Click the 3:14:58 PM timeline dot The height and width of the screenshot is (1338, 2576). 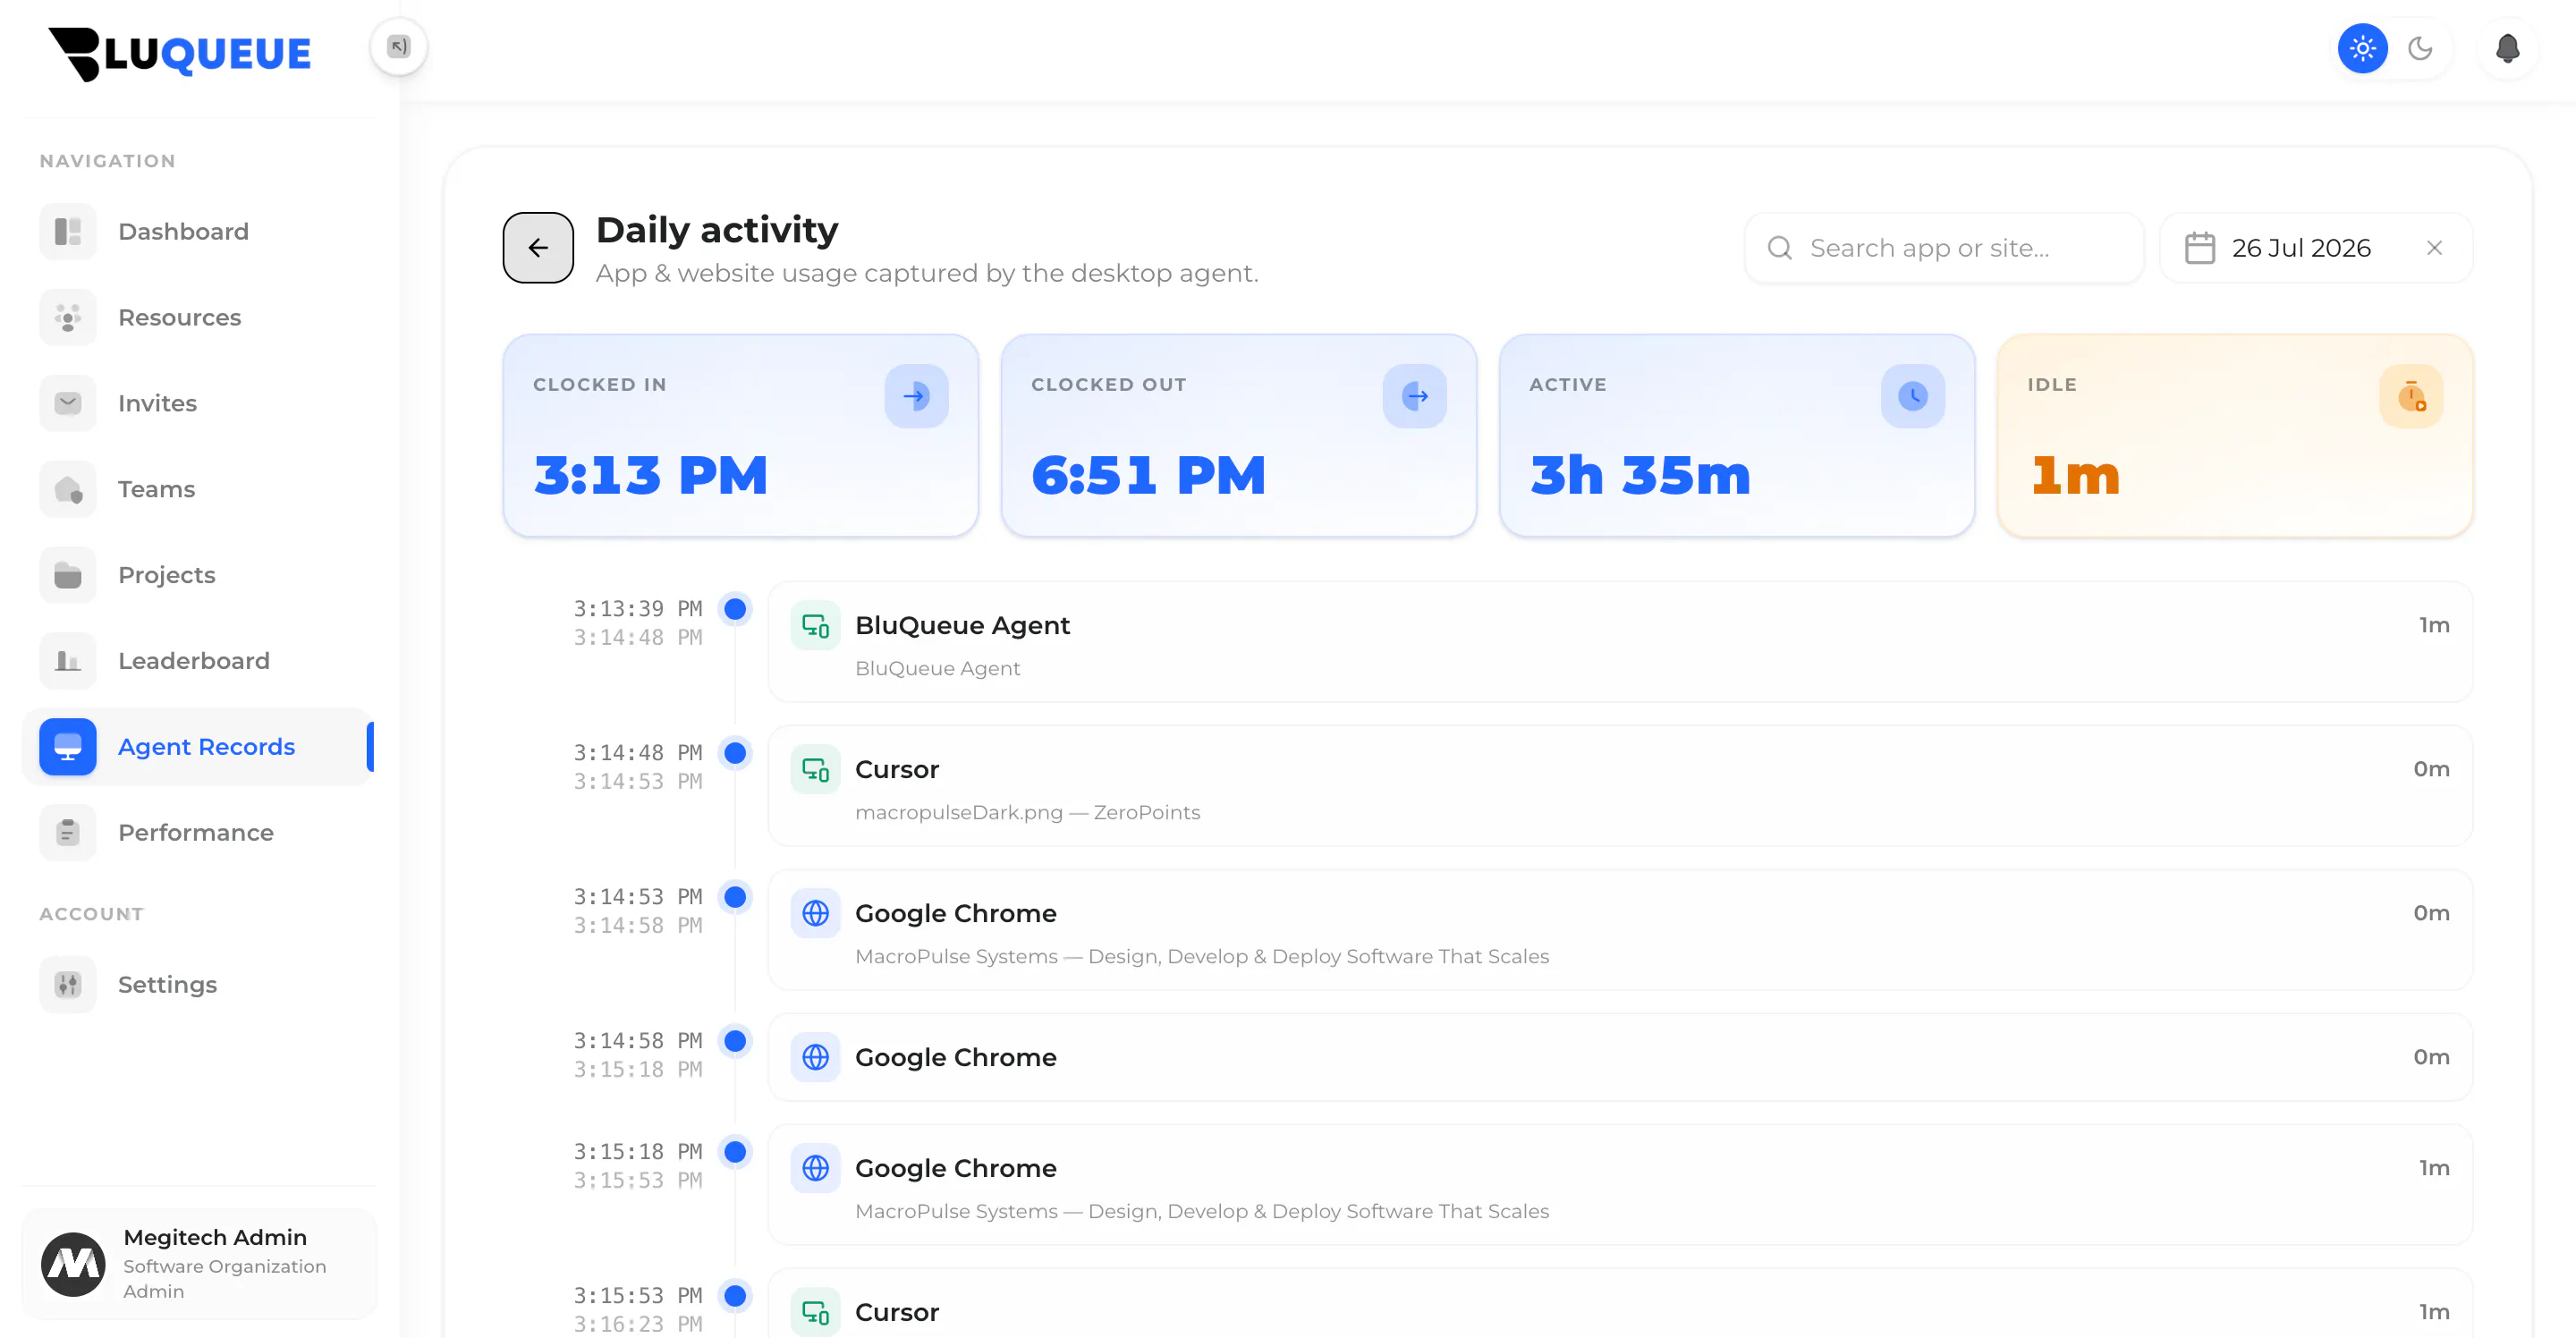[735, 1041]
